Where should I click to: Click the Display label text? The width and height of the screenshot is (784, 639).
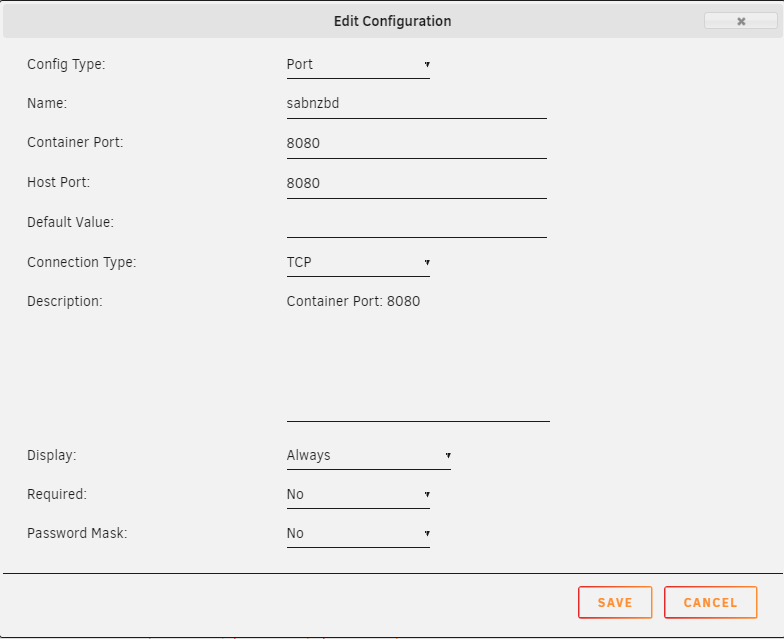pos(52,456)
